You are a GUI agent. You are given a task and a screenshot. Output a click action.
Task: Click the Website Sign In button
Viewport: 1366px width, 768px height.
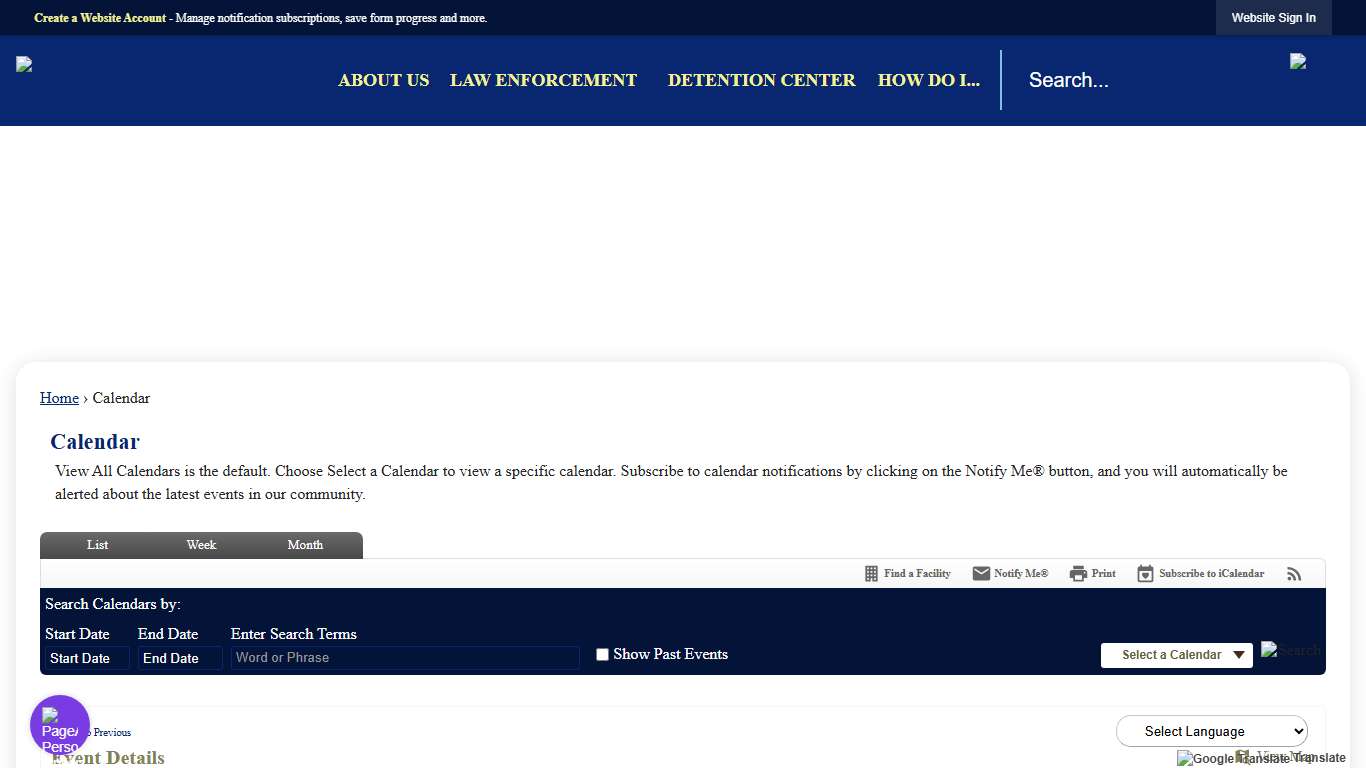click(1273, 18)
